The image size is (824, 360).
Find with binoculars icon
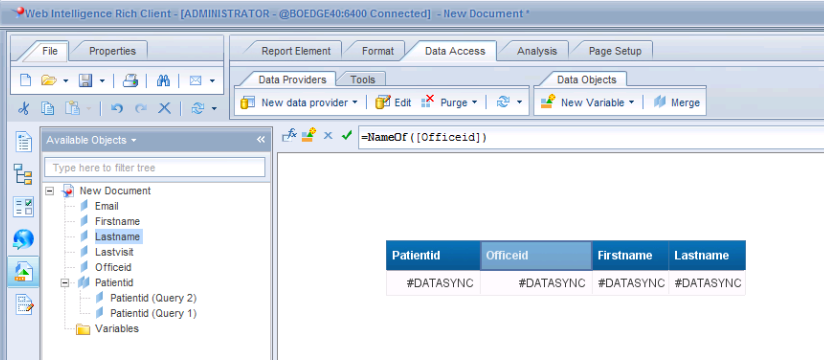[163, 80]
